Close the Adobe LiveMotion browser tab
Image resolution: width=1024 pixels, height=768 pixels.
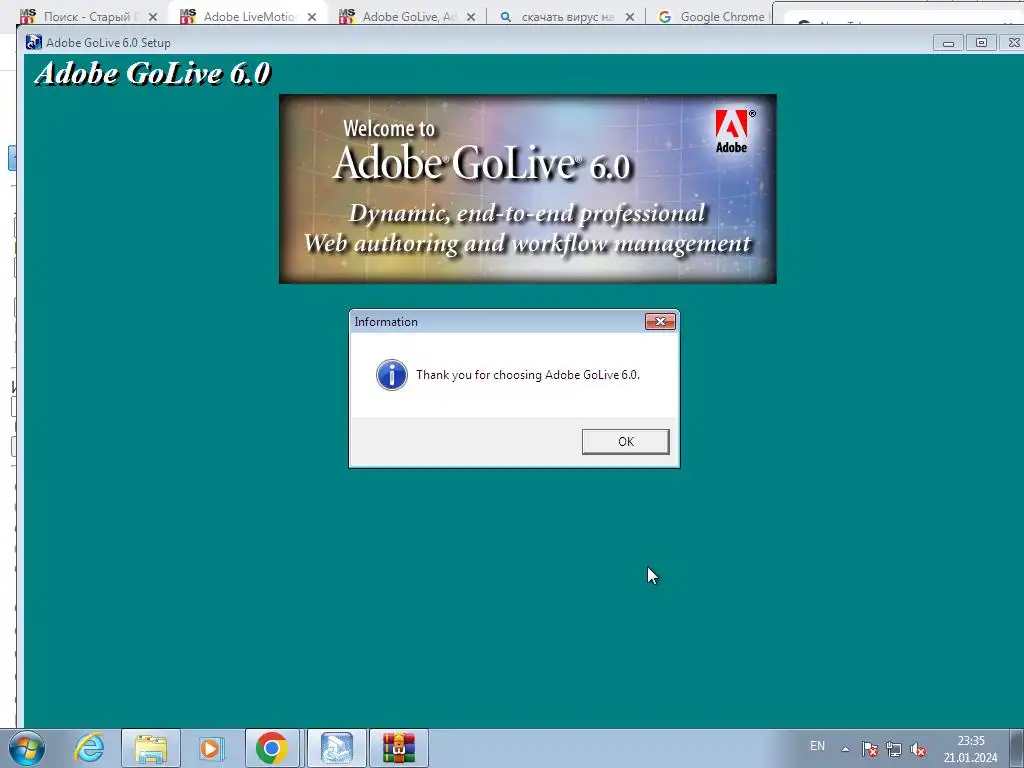[312, 17]
